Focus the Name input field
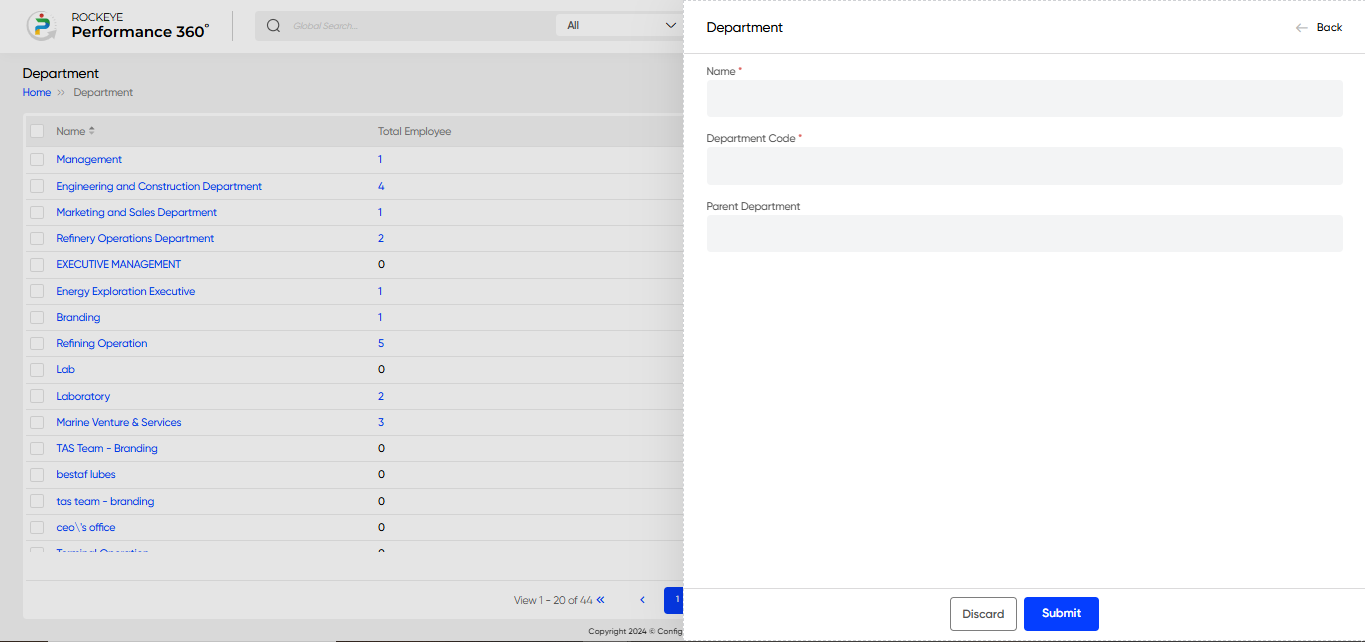Image resolution: width=1365 pixels, height=642 pixels. pos(1024,98)
